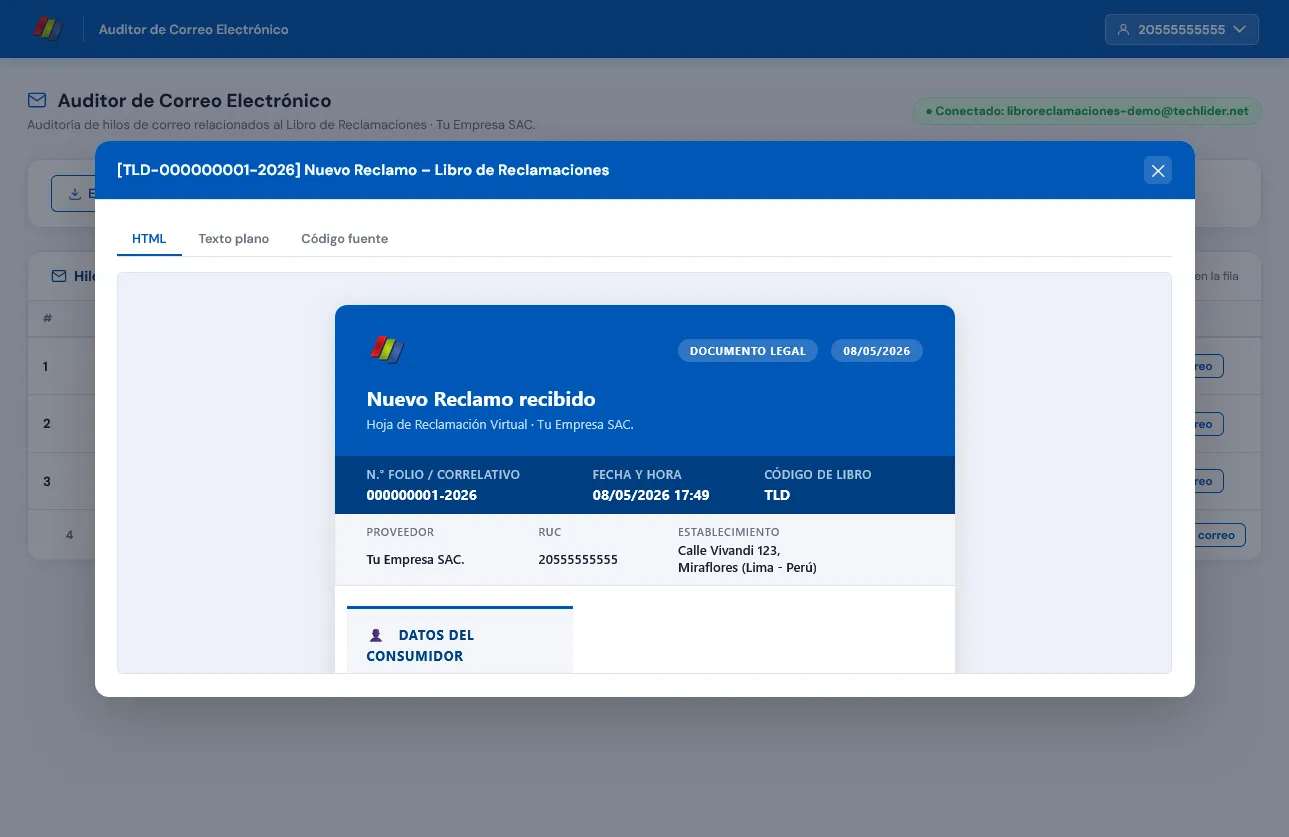Click the DOCUMENTO LEGAL badge
This screenshot has height=837, width=1289.
tap(748, 351)
